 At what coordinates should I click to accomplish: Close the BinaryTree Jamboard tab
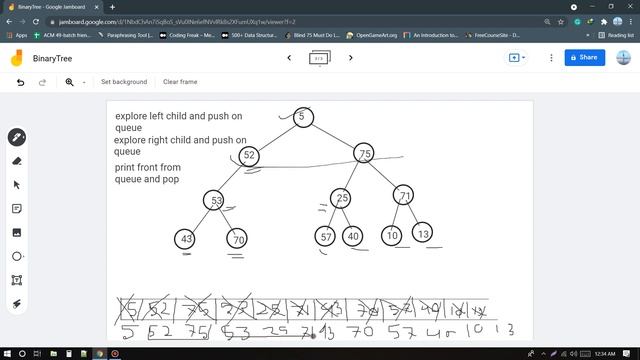pyautogui.click(x=97, y=7)
